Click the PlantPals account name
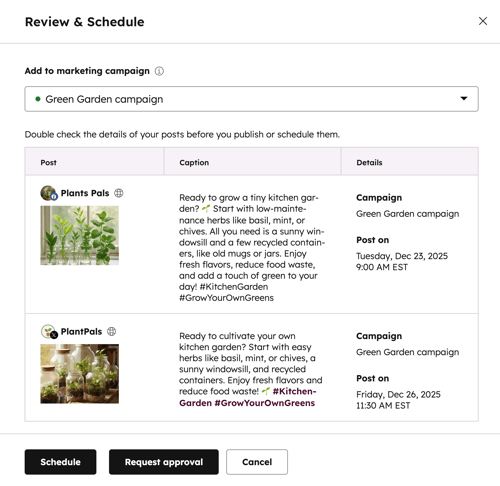 (x=81, y=331)
